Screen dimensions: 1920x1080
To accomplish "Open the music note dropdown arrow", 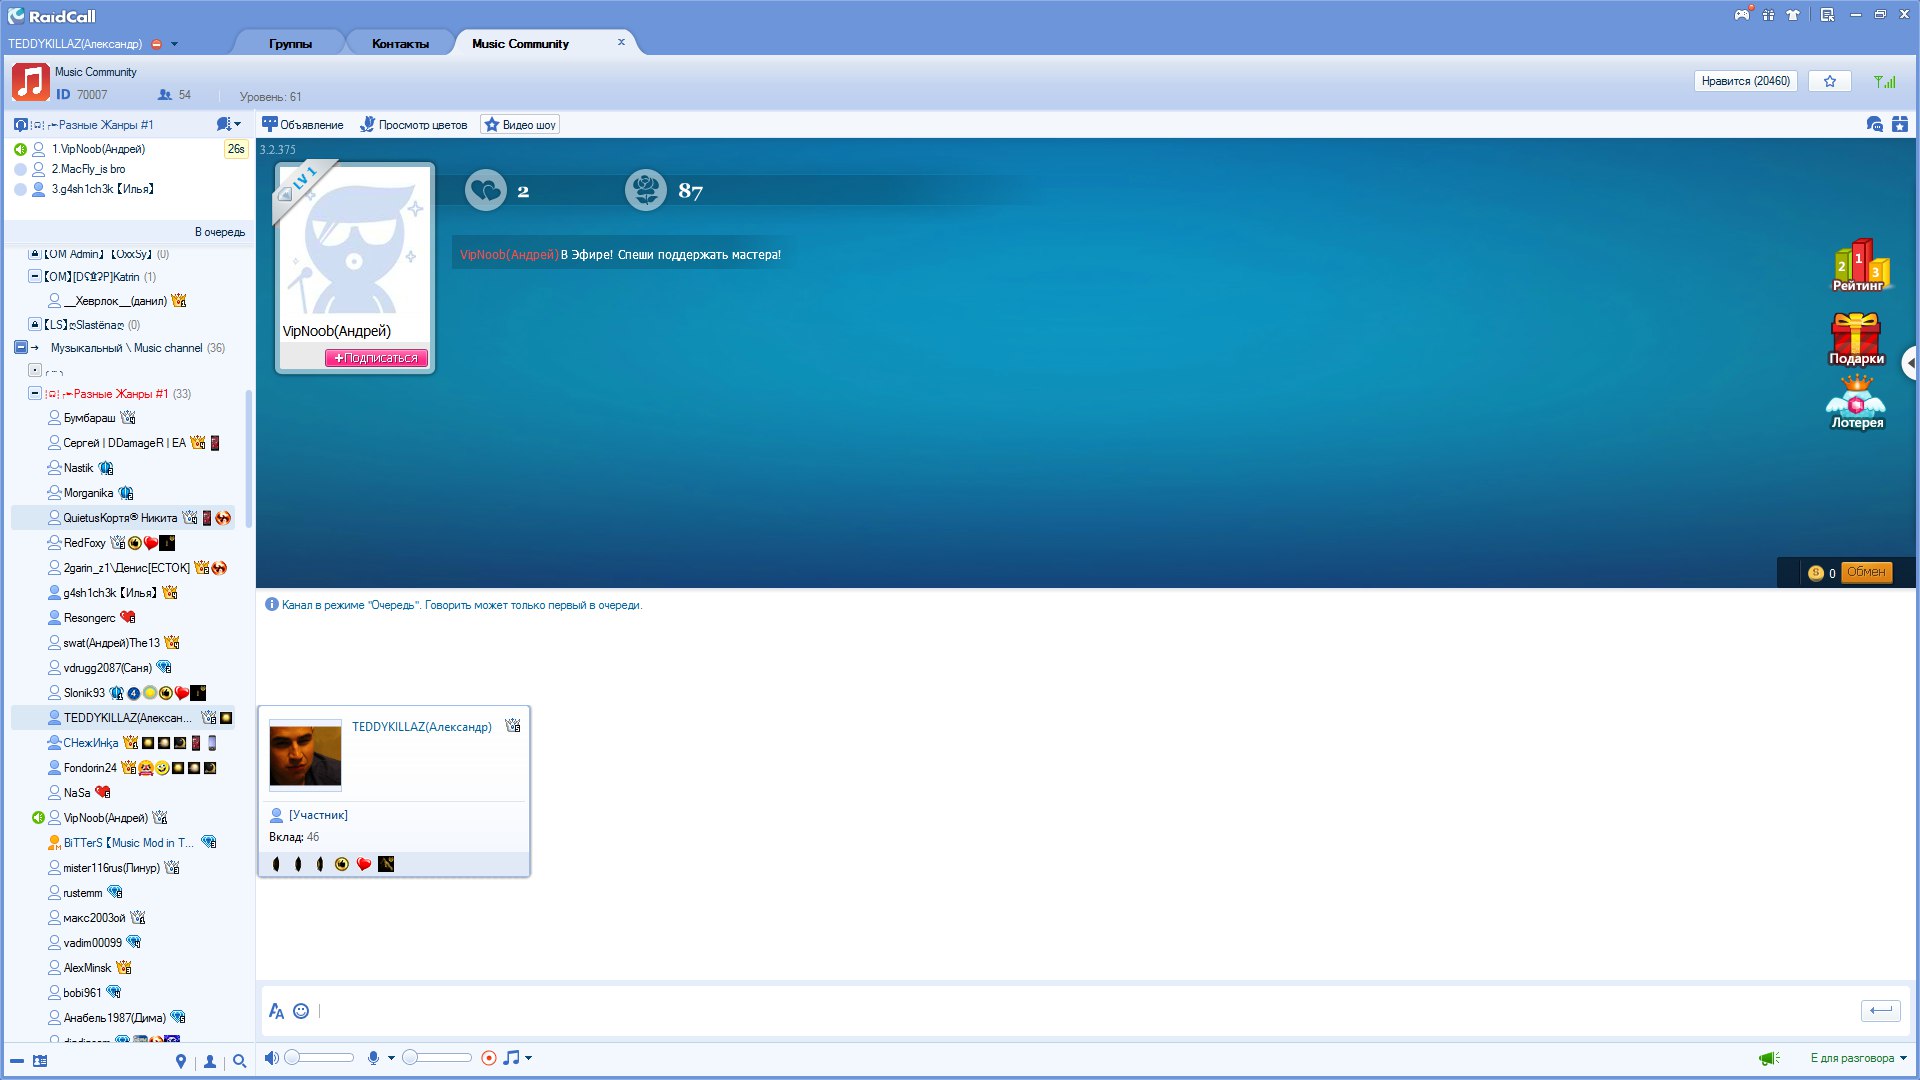I will click(529, 1058).
